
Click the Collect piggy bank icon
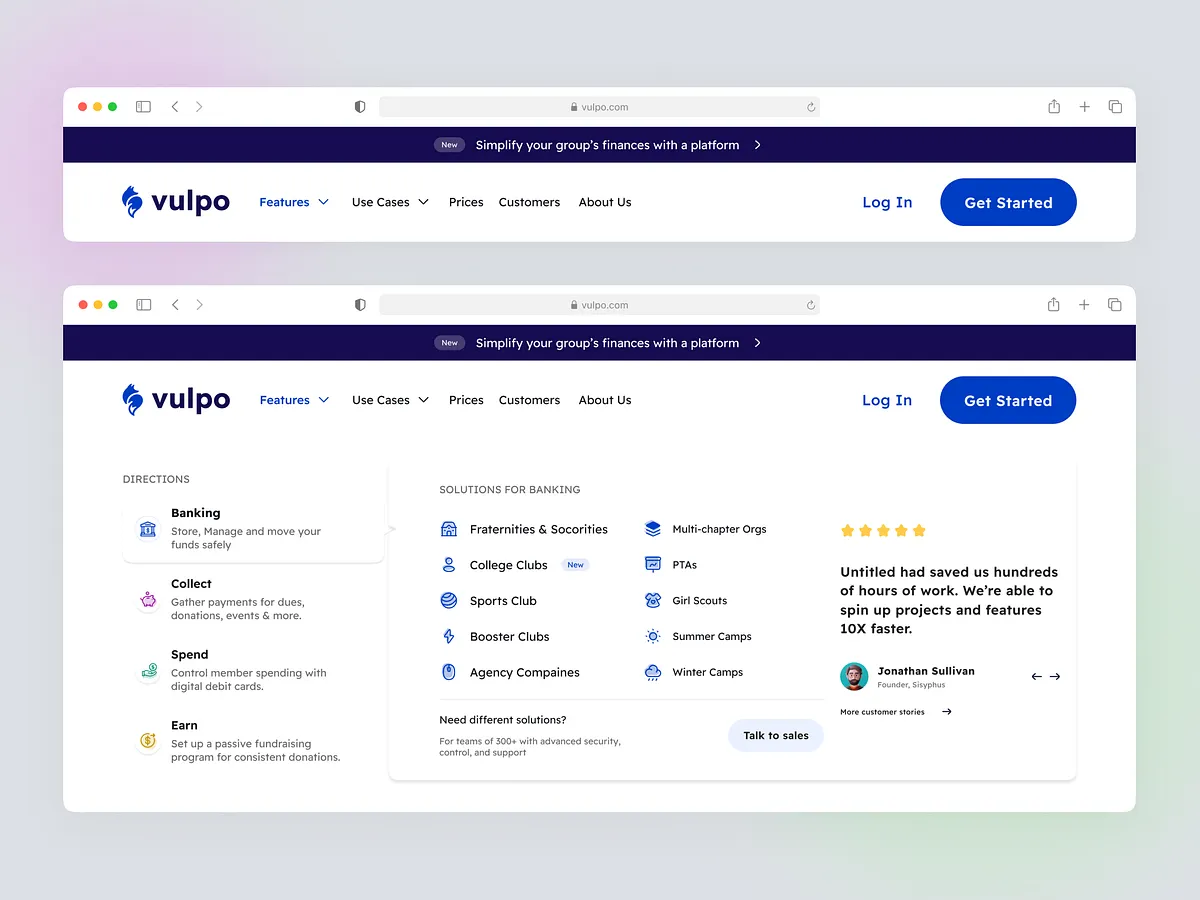pyautogui.click(x=148, y=600)
